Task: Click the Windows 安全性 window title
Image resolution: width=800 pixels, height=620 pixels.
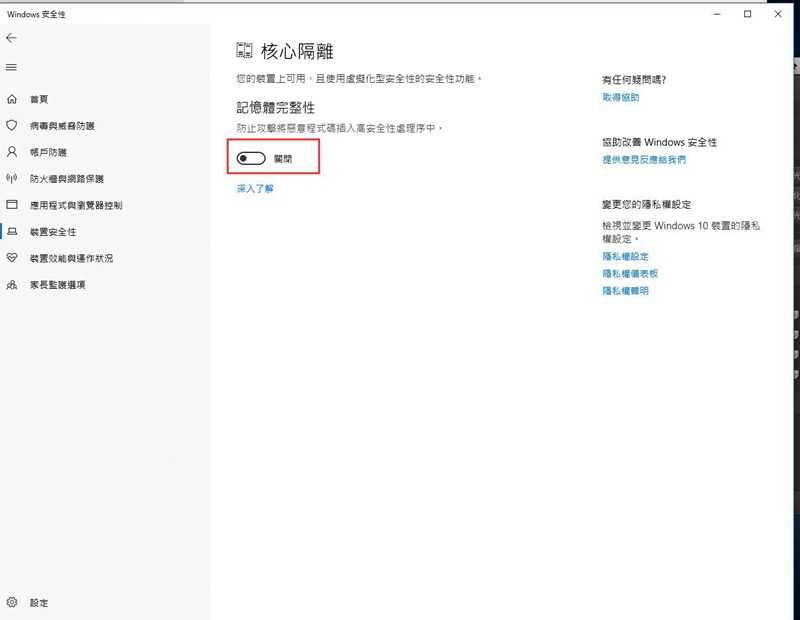Action: [36, 14]
